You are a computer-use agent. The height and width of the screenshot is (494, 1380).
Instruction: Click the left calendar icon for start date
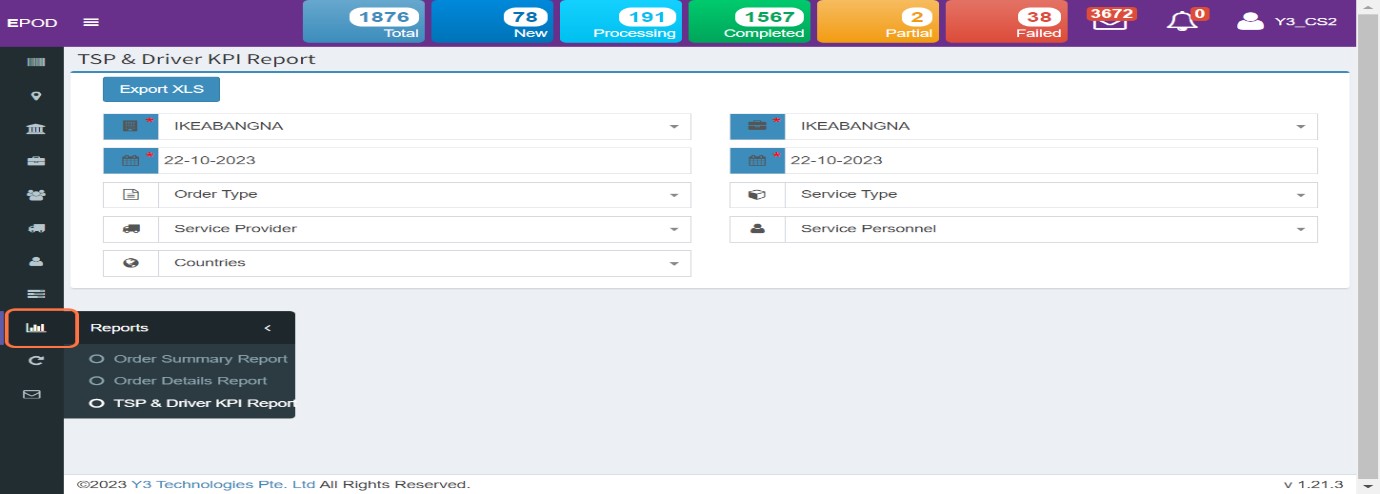pos(131,160)
